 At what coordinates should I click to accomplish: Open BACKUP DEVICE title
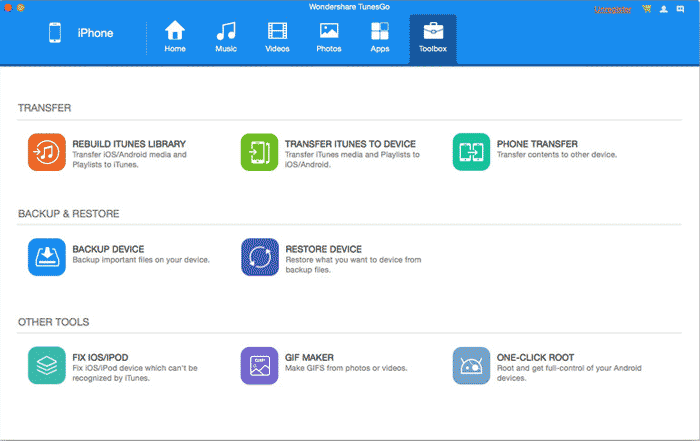108,249
